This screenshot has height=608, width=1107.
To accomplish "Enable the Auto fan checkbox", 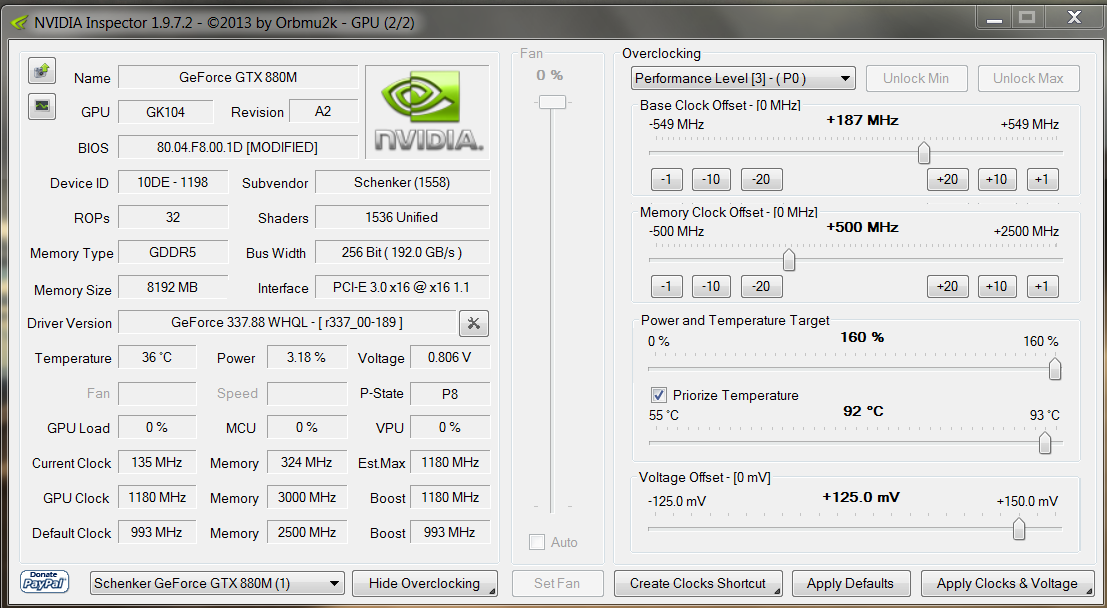I will coord(537,542).
